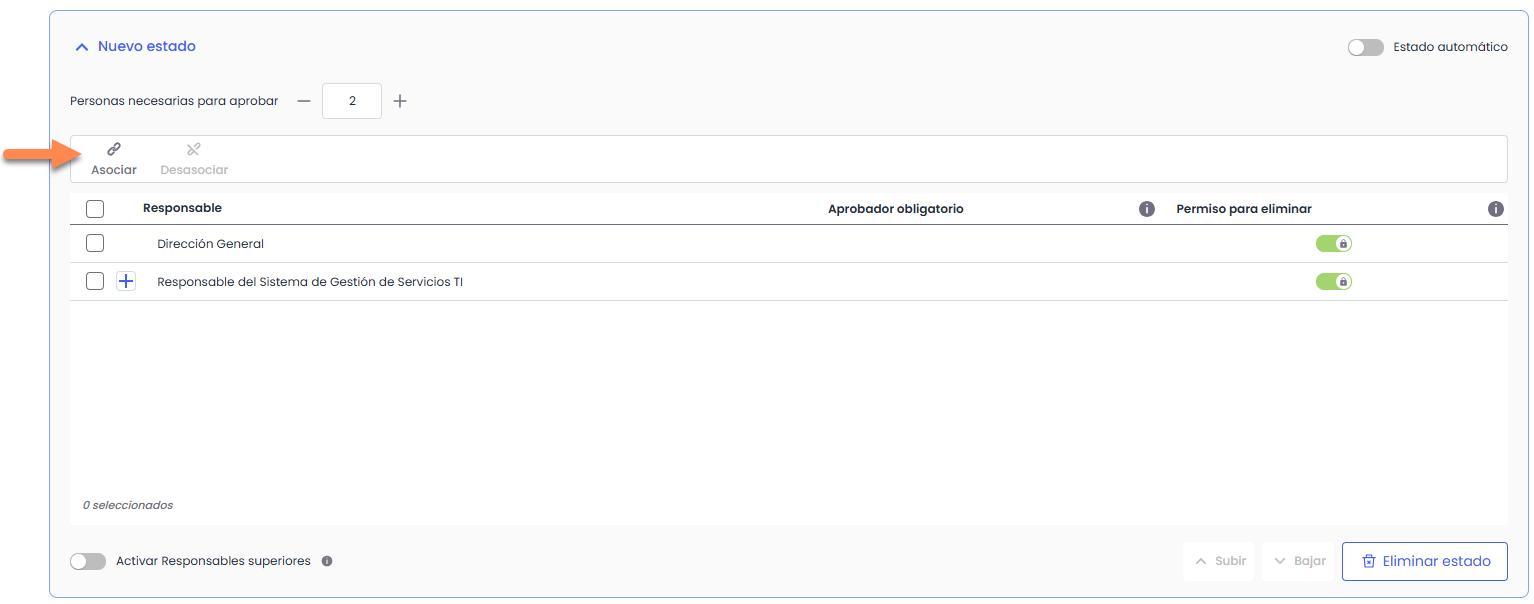Click info icon beside Activar Responsables superiores
The image size is (1534, 604).
[x=327, y=562]
